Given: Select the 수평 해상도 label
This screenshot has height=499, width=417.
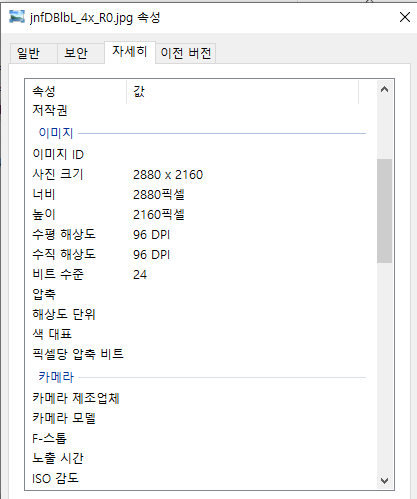Looking at the screenshot, I should (x=64, y=234).
